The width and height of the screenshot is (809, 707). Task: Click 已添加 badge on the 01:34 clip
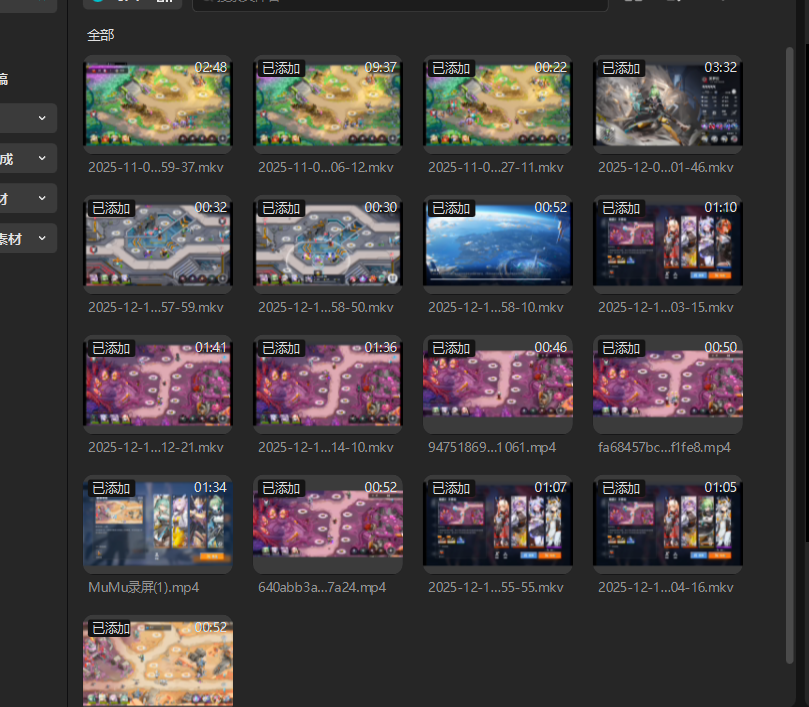click(x=111, y=488)
